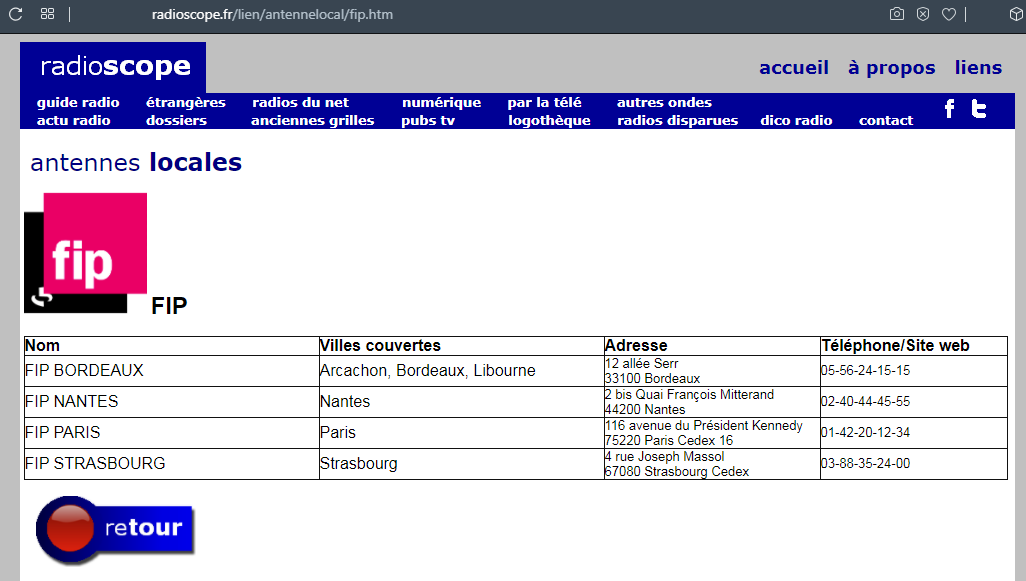Take a snapshot with the camera icon
The image size is (1026, 581).
pyautogui.click(x=897, y=14)
